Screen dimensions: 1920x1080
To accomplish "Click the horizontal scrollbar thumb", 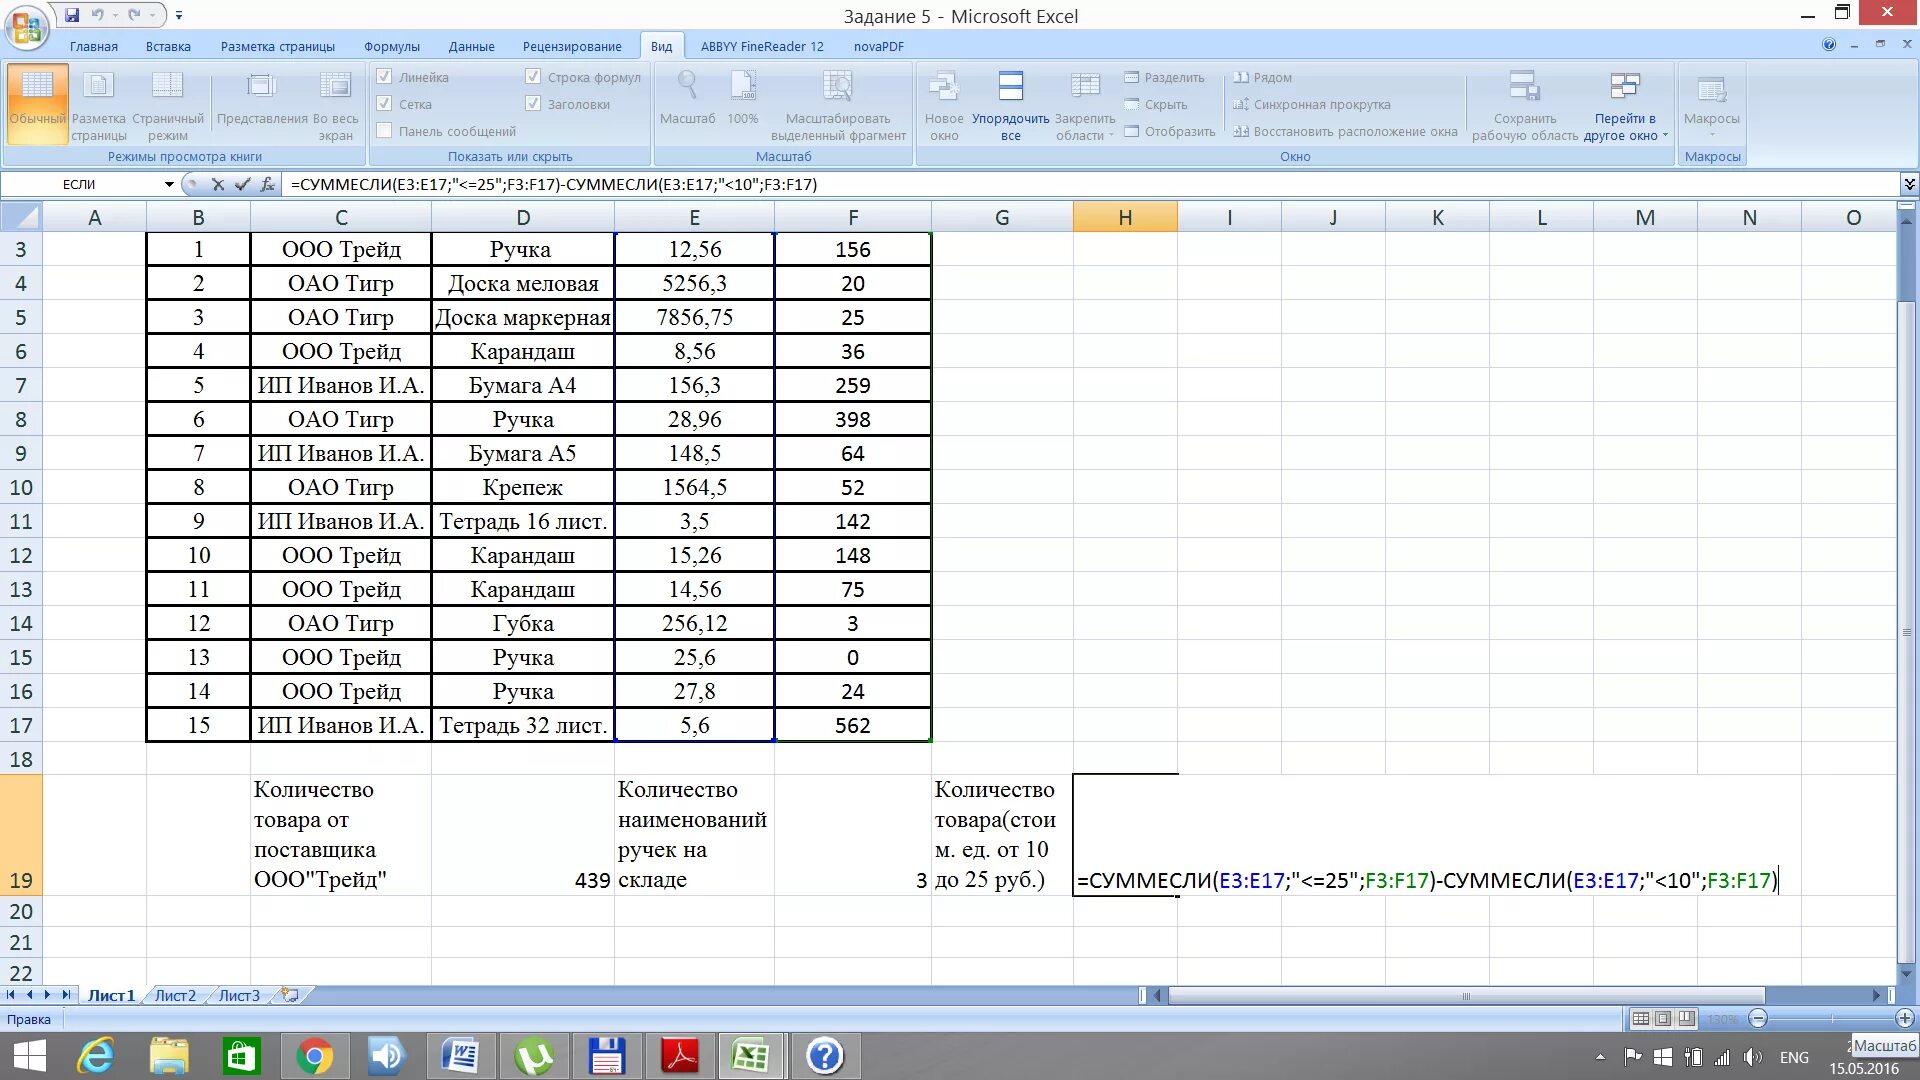I will point(1466,996).
